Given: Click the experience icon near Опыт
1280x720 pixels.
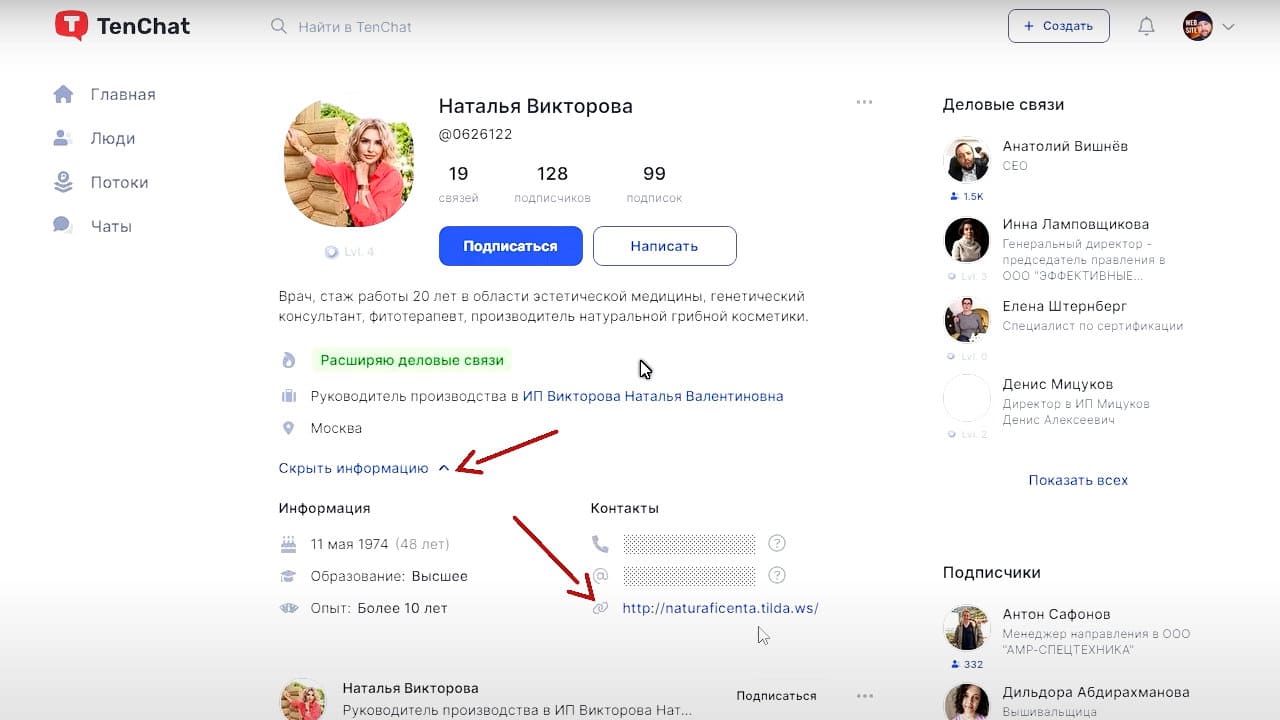Looking at the screenshot, I should click(x=289, y=608).
